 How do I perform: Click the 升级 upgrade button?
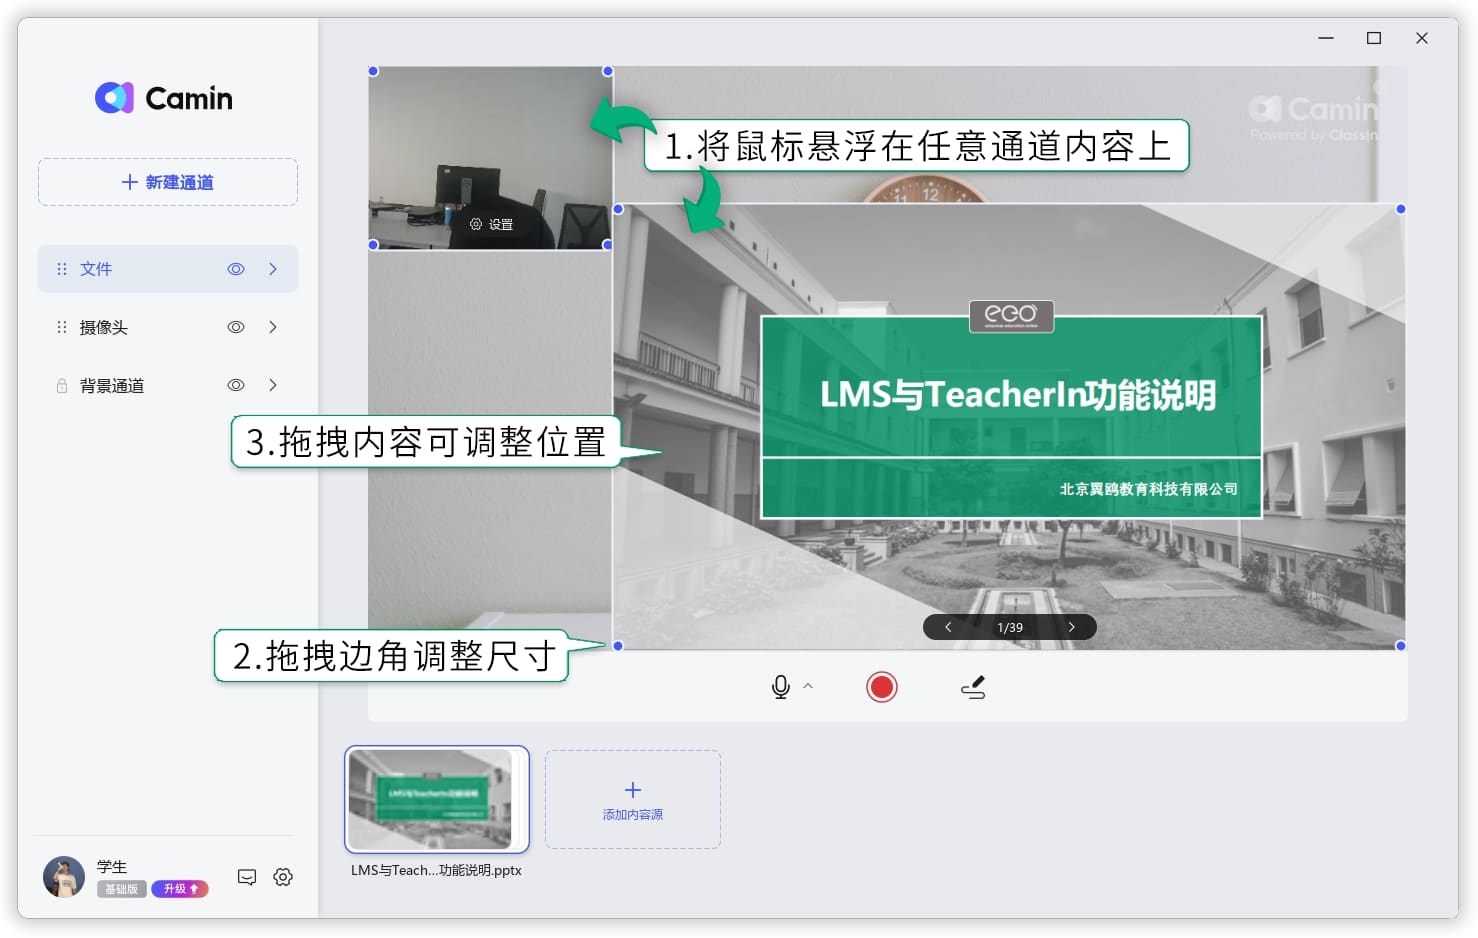tap(180, 889)
